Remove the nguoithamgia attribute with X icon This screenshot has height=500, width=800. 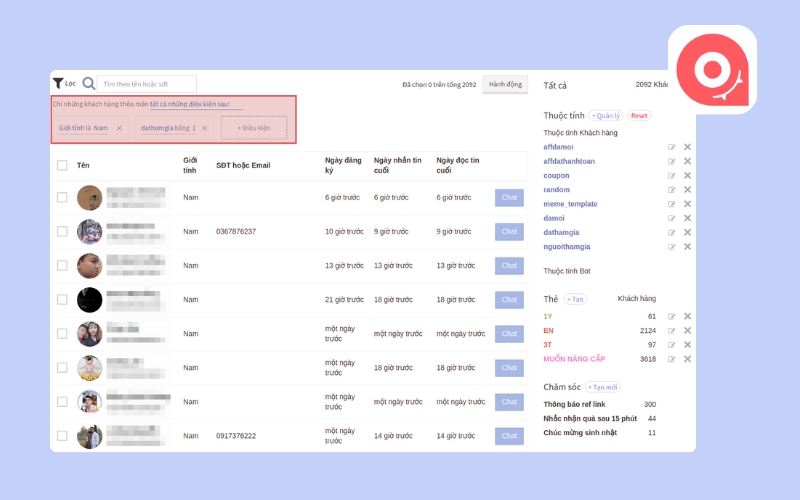pos(687,246)
